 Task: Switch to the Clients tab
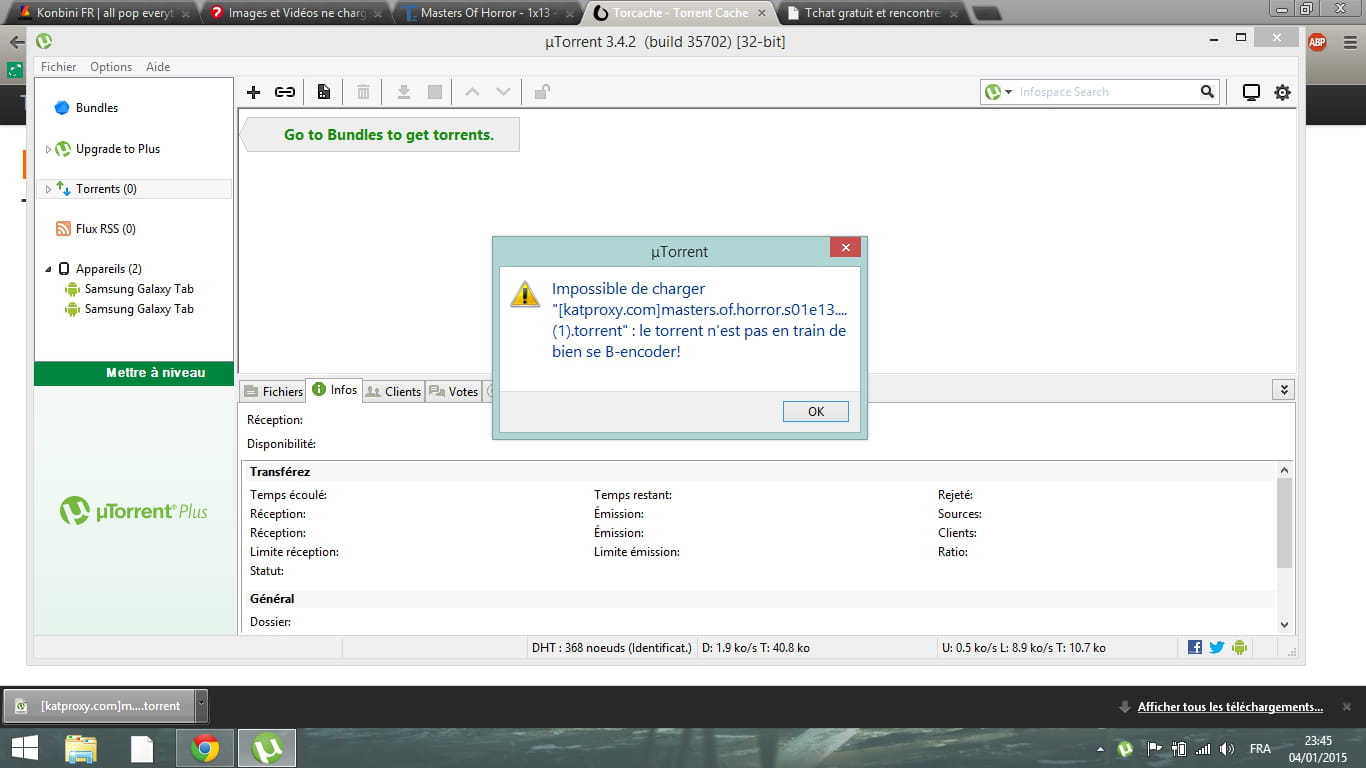tap(393, 392)
